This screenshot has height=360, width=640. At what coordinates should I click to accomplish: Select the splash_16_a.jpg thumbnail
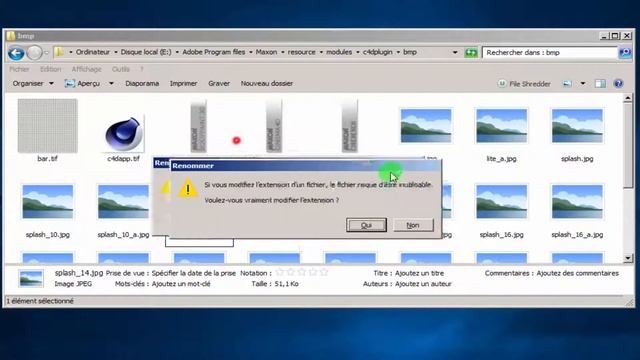click(577, 202)
